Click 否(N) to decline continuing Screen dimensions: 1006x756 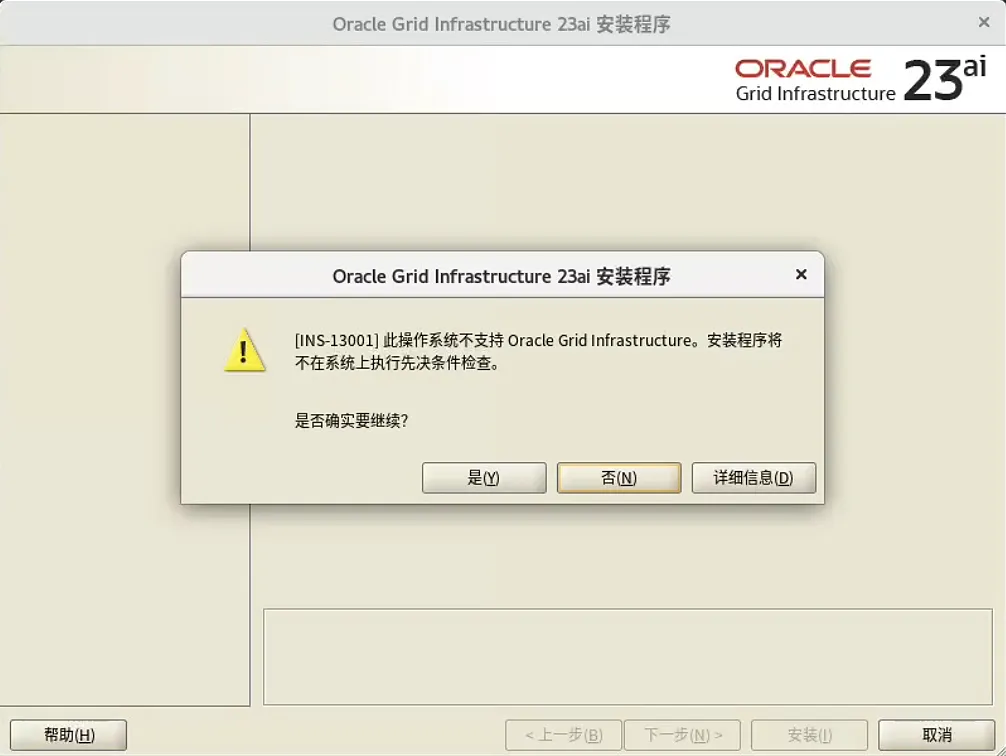point(619,477)
